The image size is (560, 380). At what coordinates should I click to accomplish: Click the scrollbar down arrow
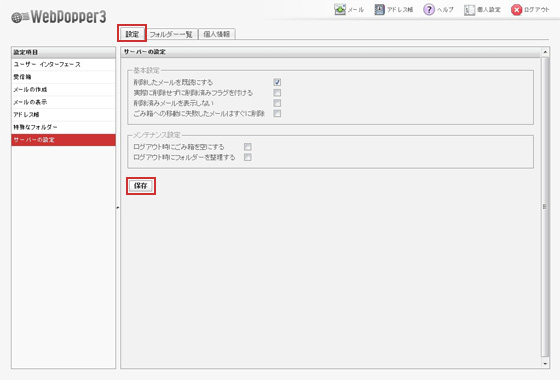[x=545, y=364]
